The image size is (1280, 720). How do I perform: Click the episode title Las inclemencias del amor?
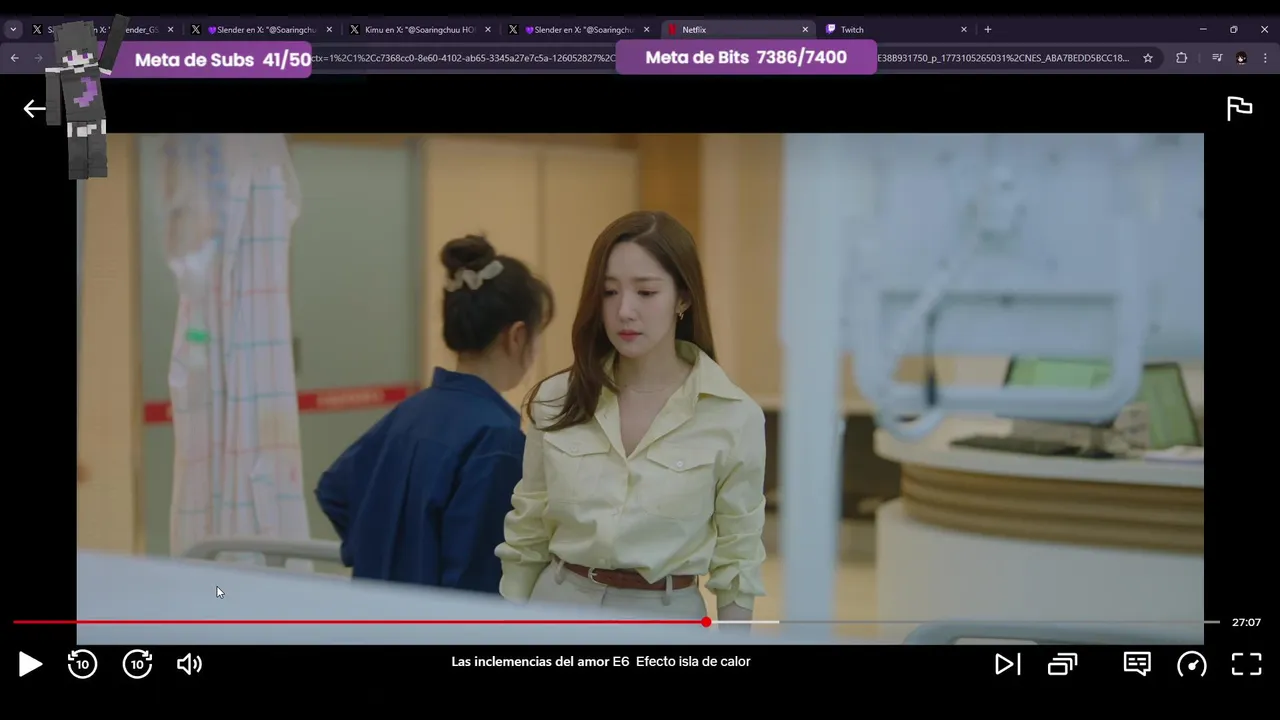pyautogui.click(x=530, y=662)
